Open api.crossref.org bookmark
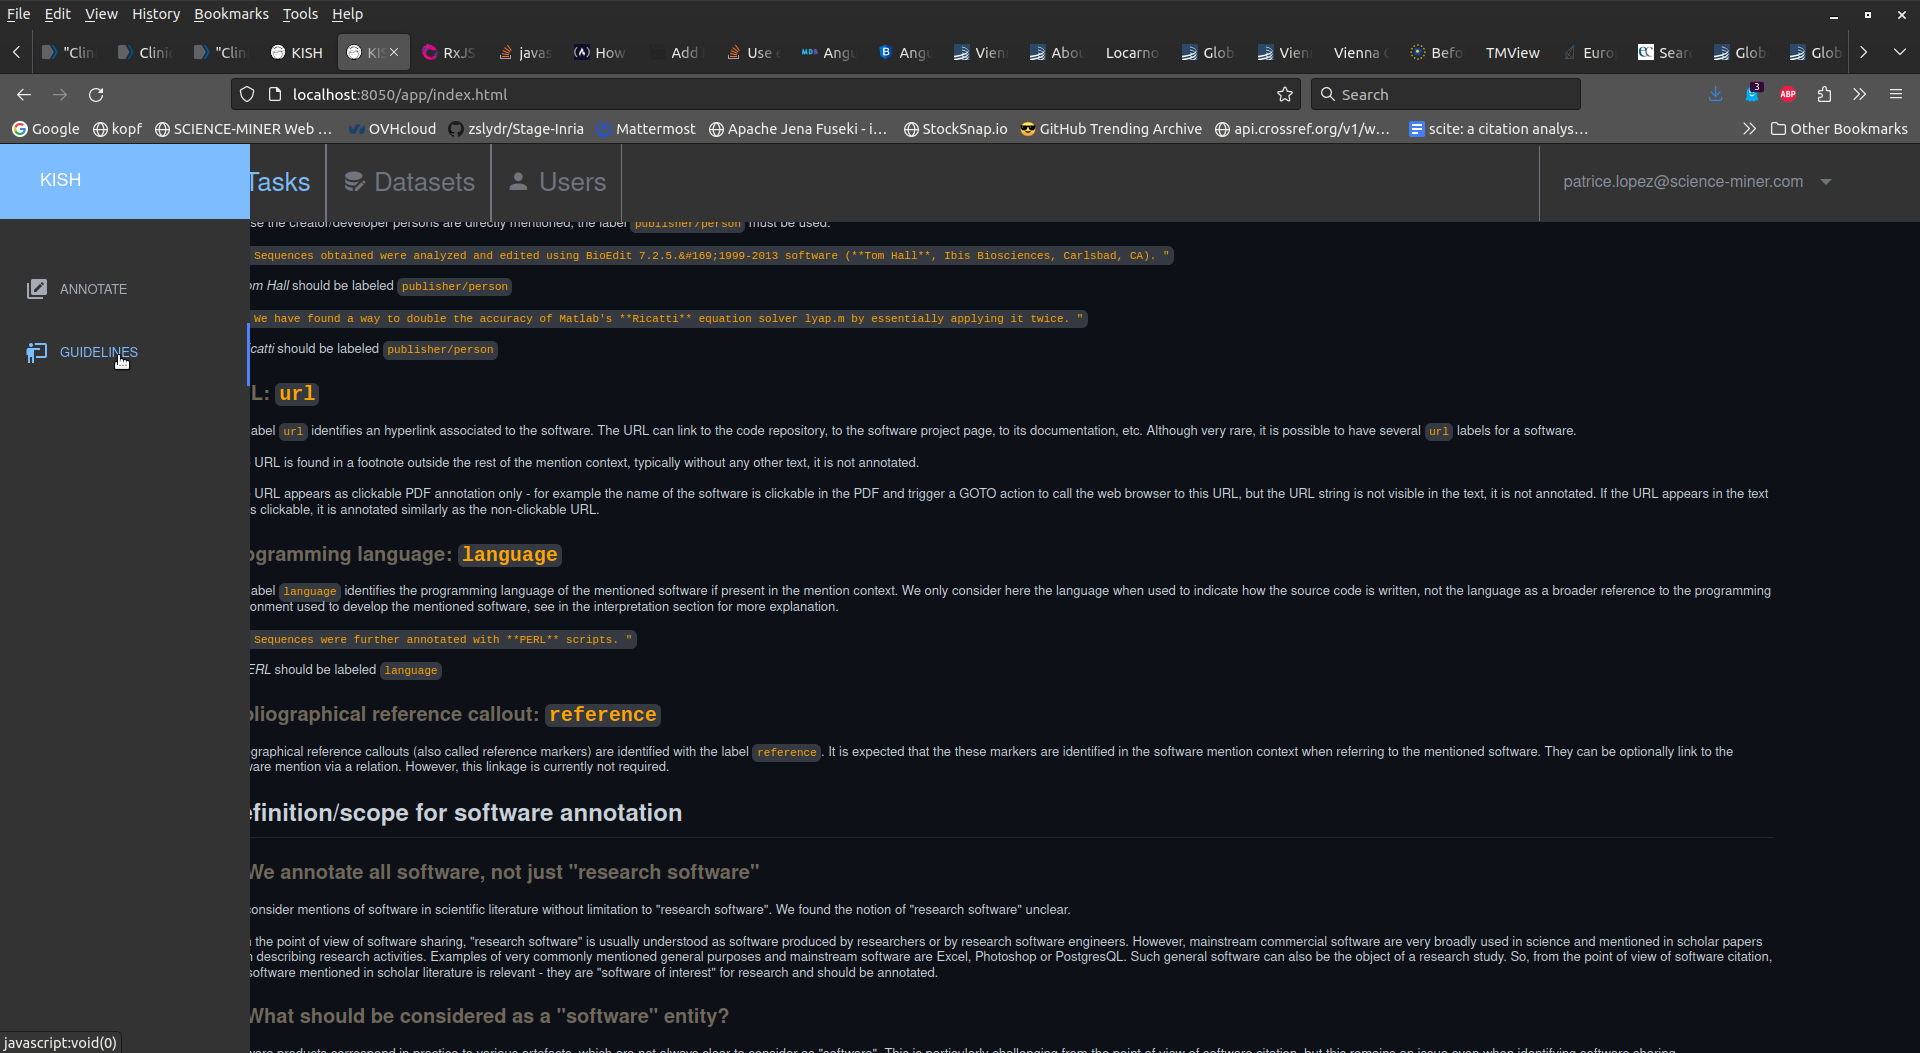This screenshot has height=1053, width=1920. (x=1302, y=129)
